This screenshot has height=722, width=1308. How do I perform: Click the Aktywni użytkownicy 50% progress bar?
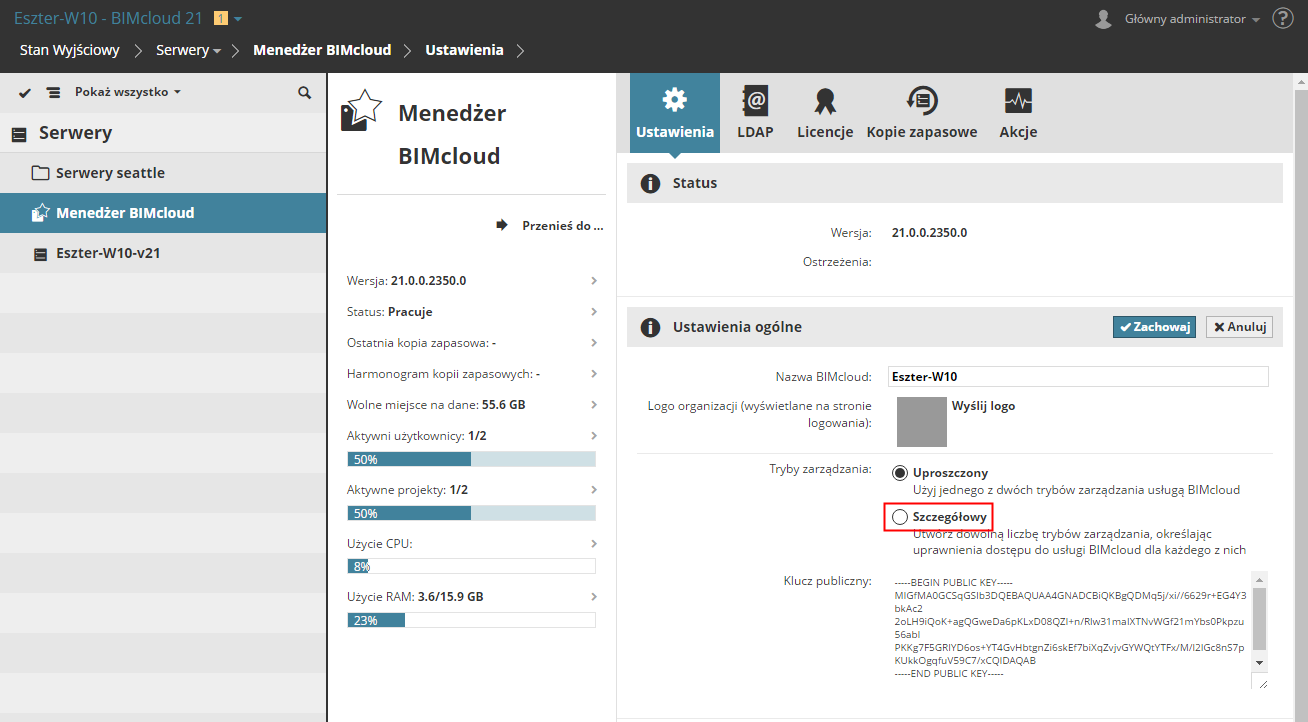[x=471, y=459]
